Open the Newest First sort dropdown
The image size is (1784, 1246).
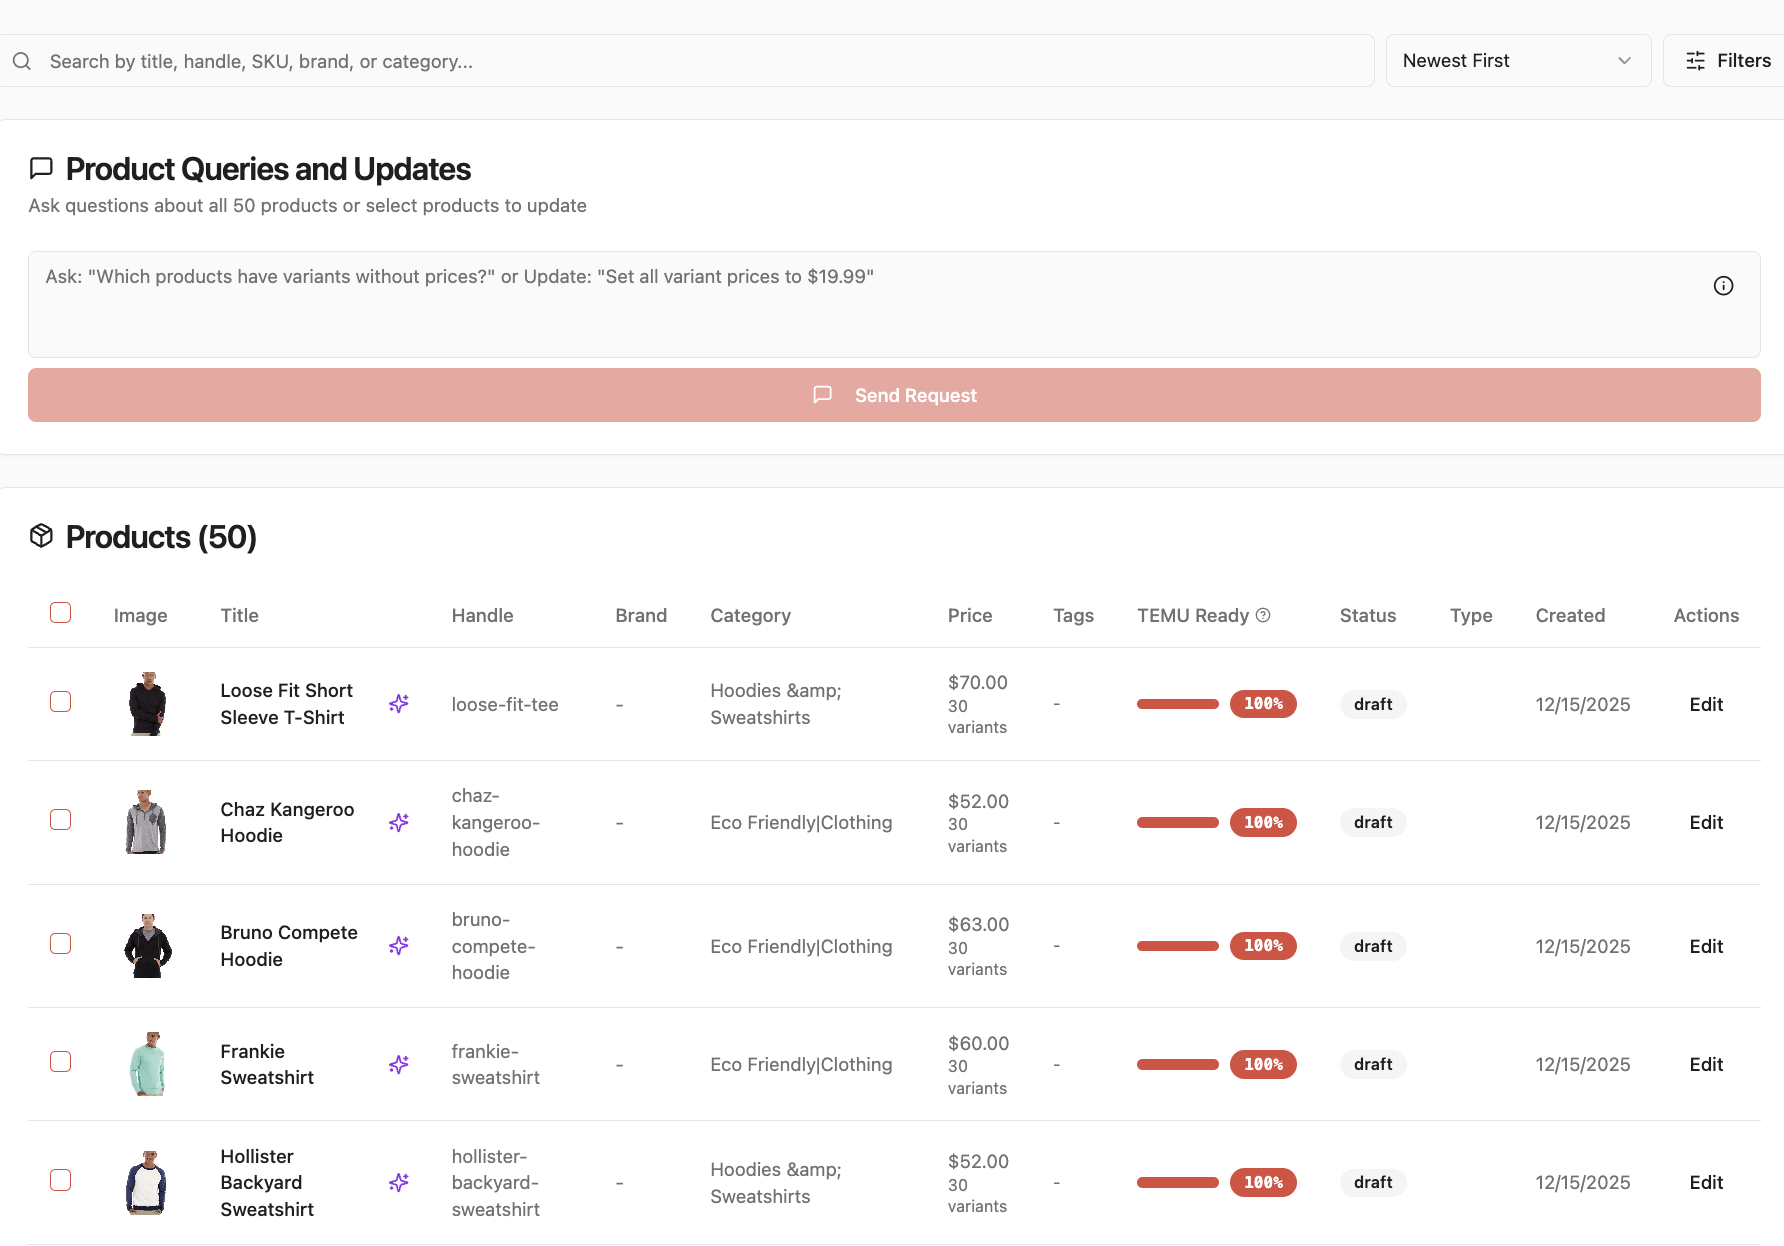pos(1517,60)
